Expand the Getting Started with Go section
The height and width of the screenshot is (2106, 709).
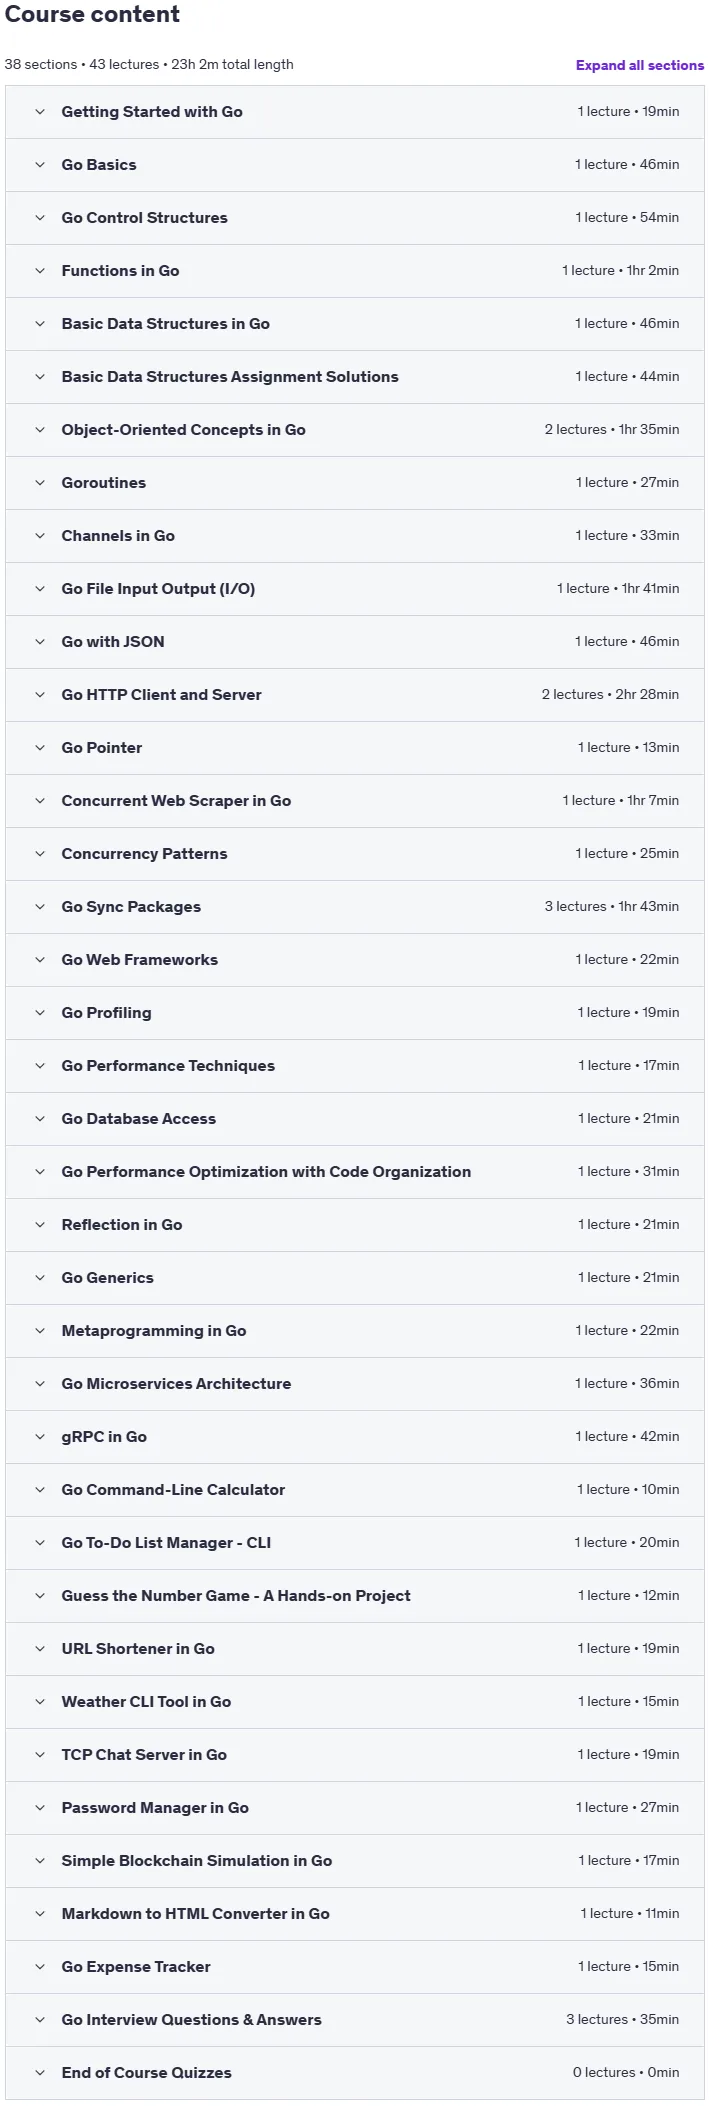tap(355, 112)
